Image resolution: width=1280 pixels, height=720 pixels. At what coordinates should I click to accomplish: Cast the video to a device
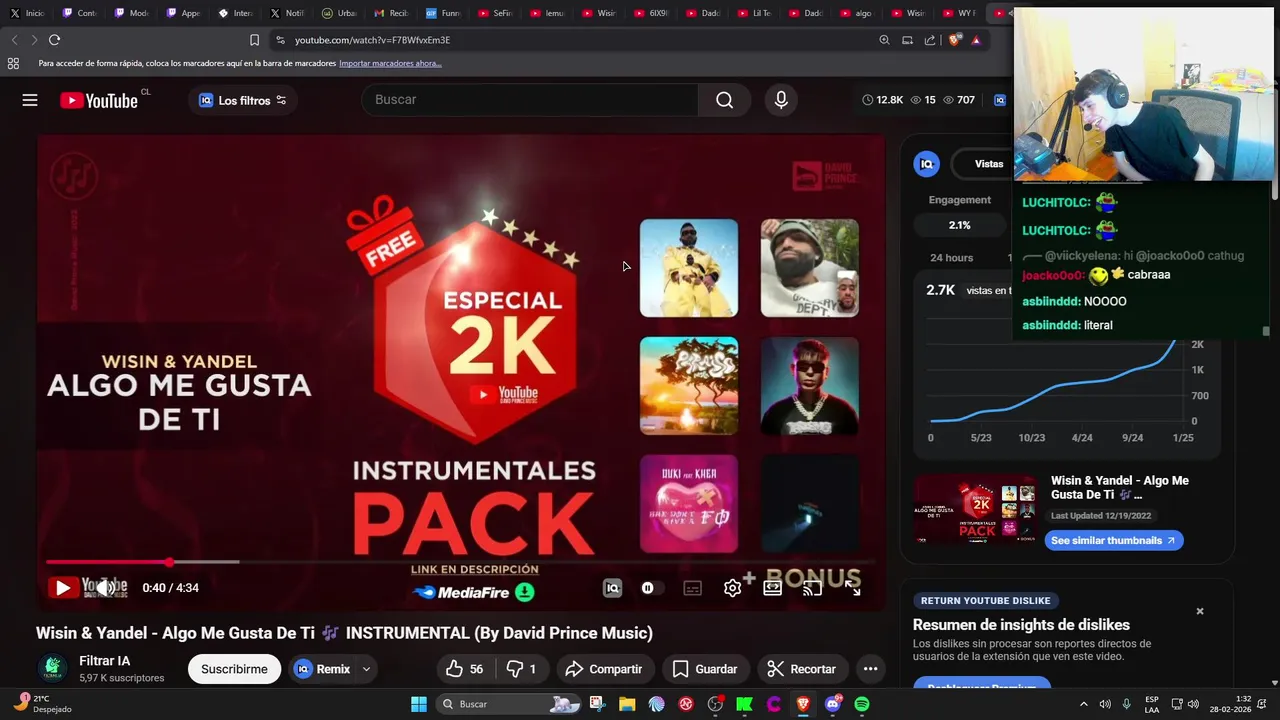click(x=812, y=588)
